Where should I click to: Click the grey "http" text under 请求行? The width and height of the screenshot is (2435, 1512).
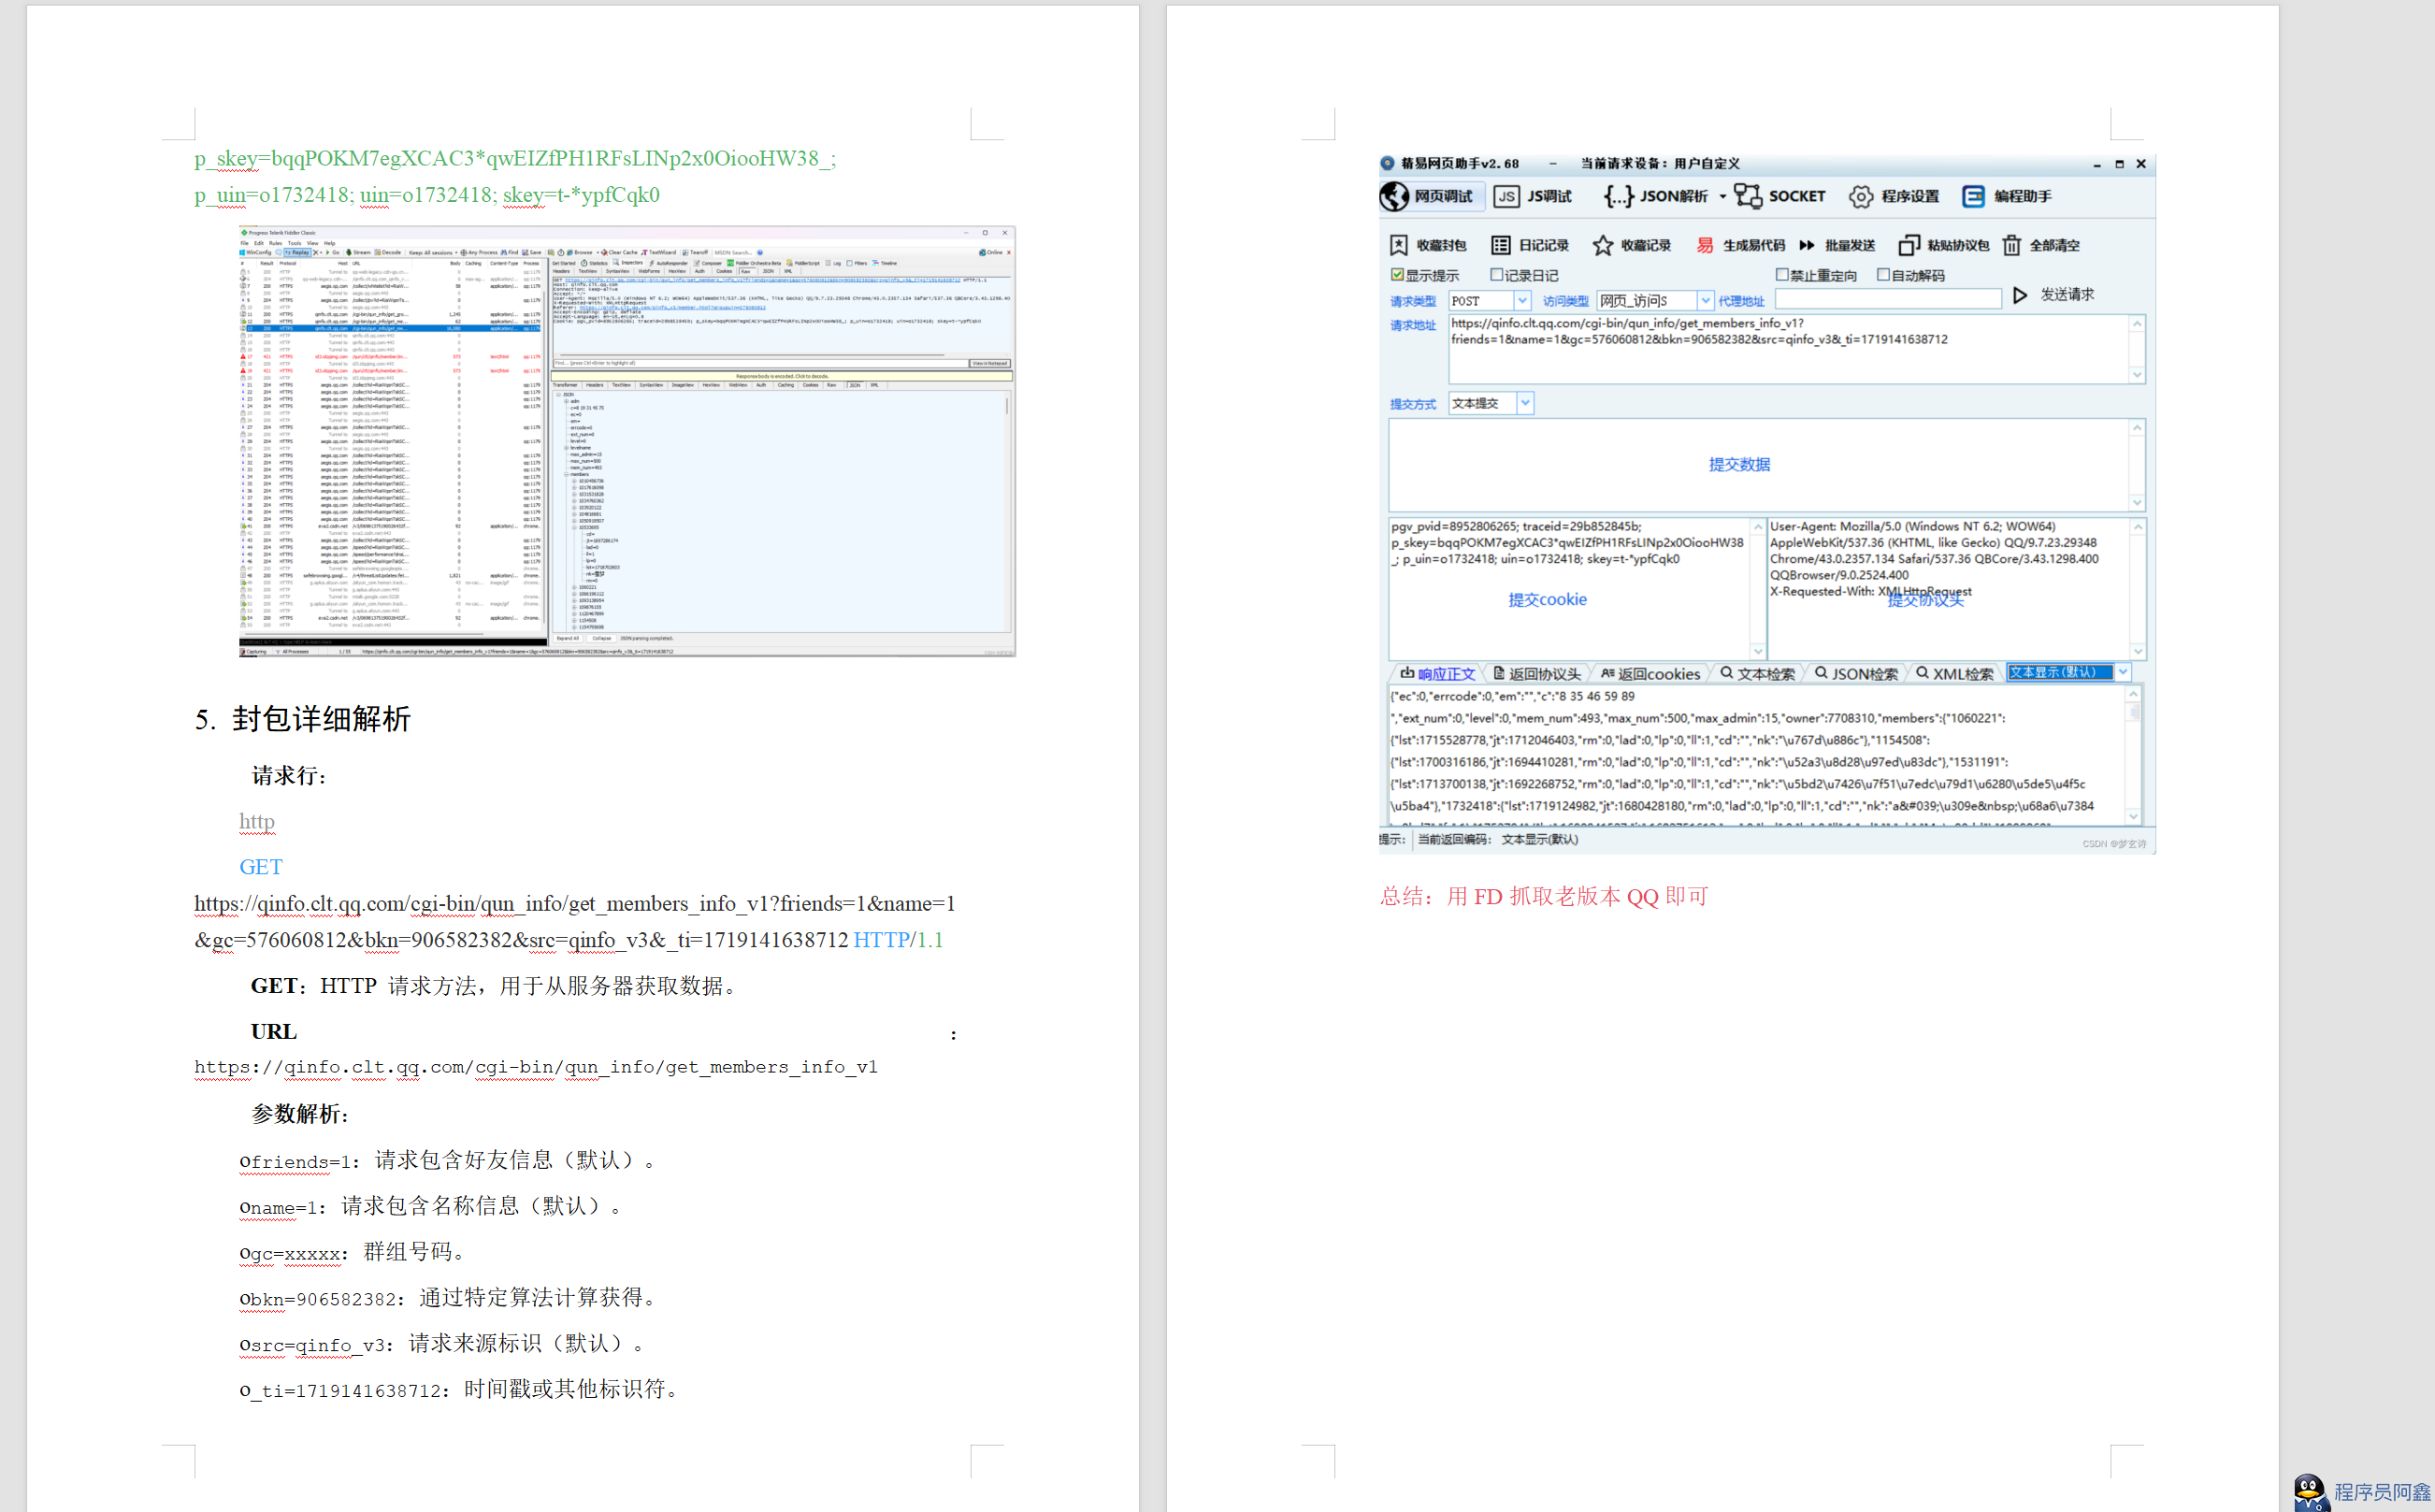click(x=257, y=821)
